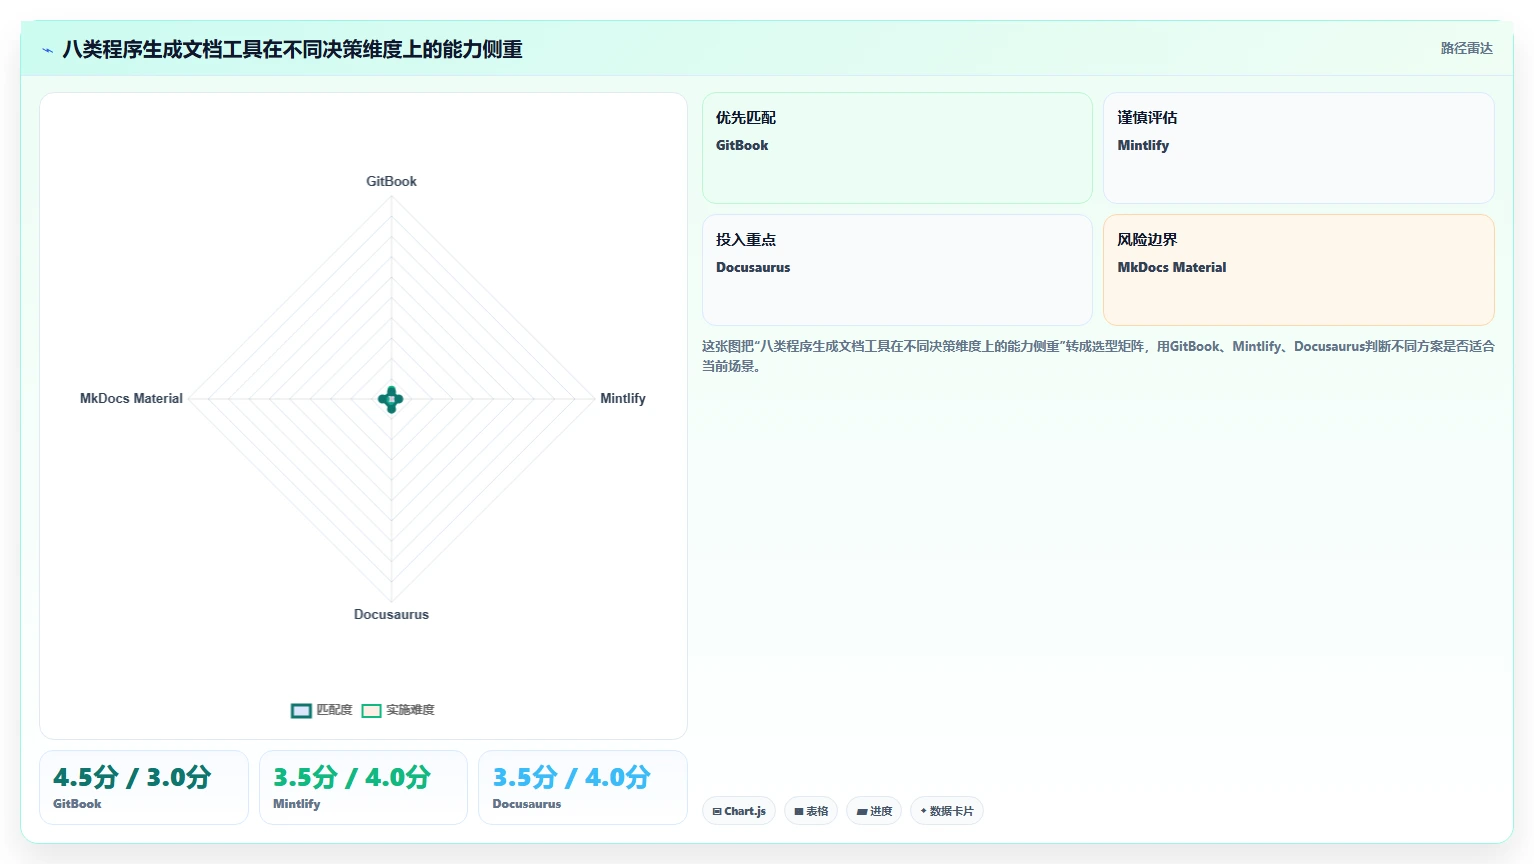Select the 数据卡片 tag chip

click(x=946, y=811)
